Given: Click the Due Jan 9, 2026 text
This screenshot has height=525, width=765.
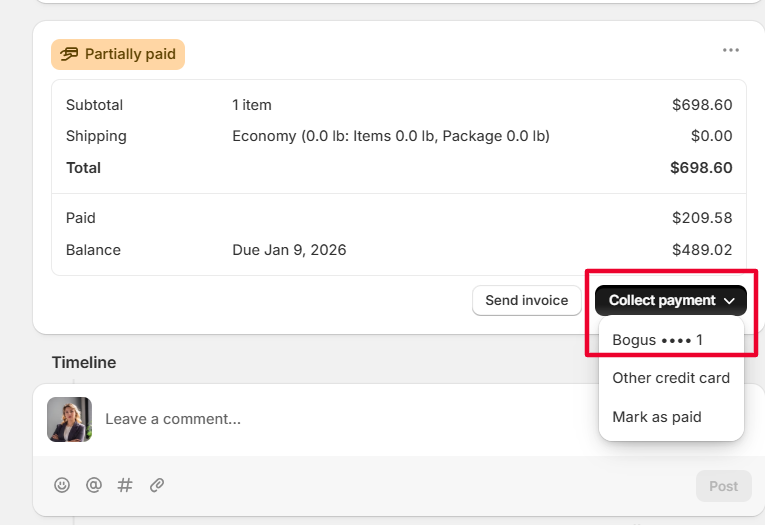Looking at the screenshot, I should (289, 250).
